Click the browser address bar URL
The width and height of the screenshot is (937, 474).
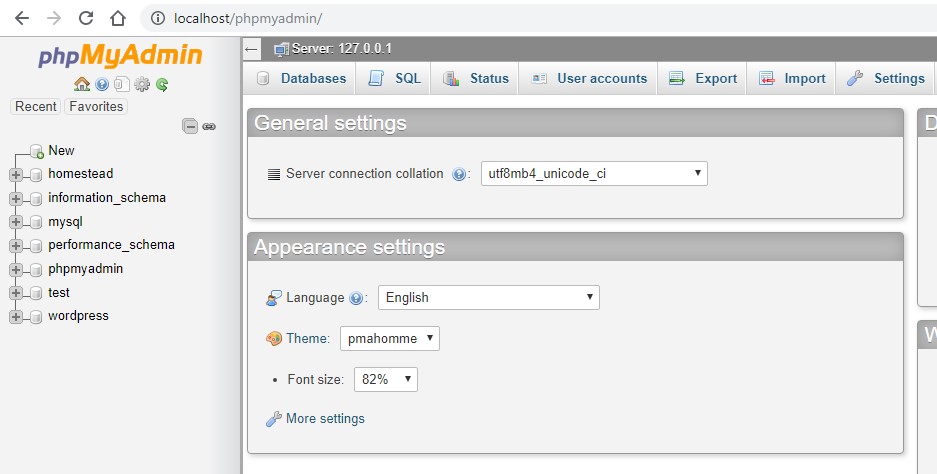(x=248, y=19)
